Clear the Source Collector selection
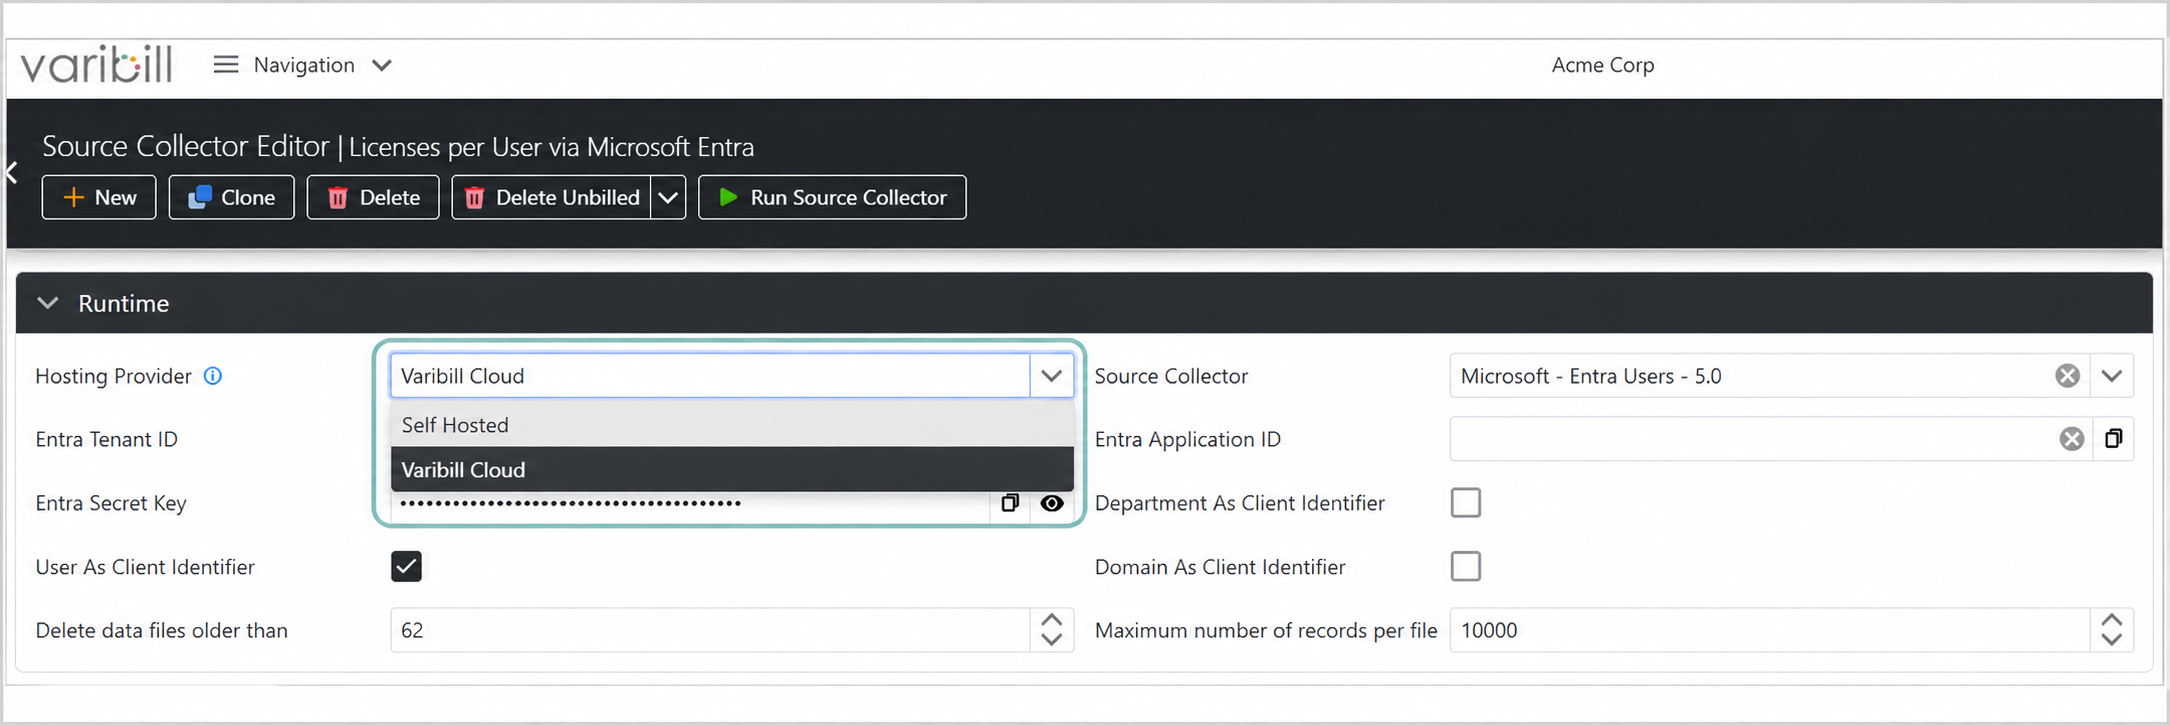2170x725 pixels. tap(2068, 376)
